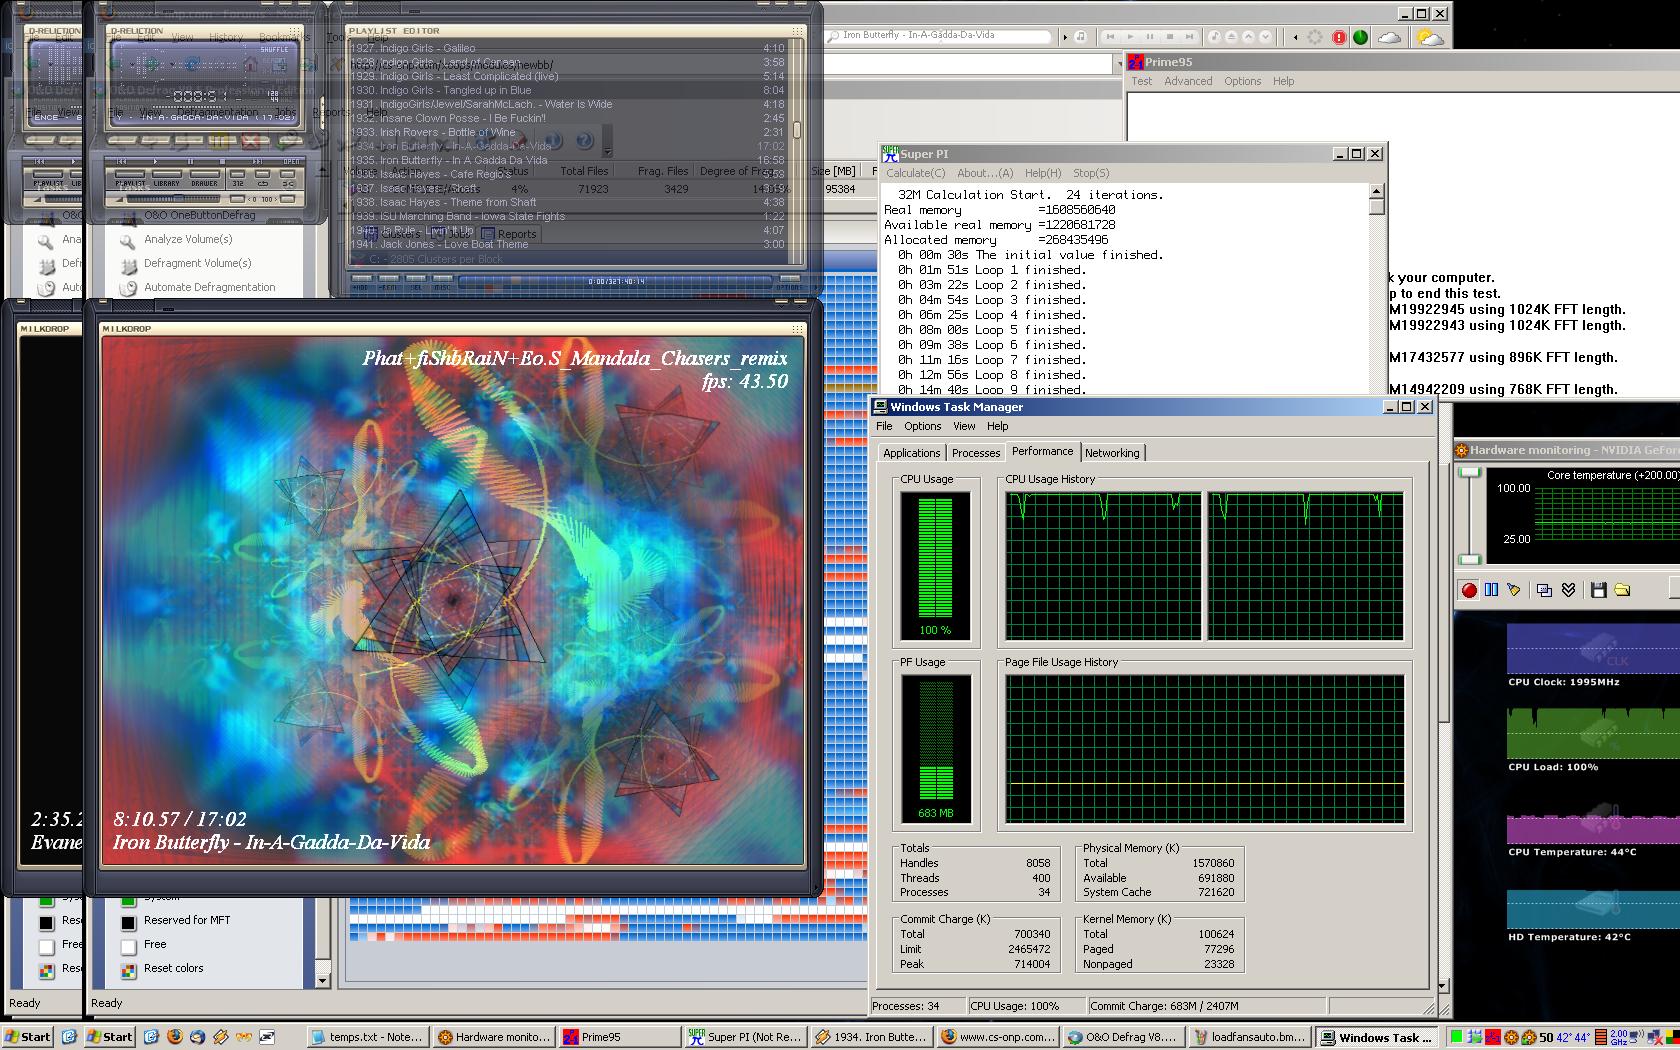Click the red exclamation alert icon in browser toolbar
Viewport: 1680px width, 1050px height.
(x=1339, y=38)
